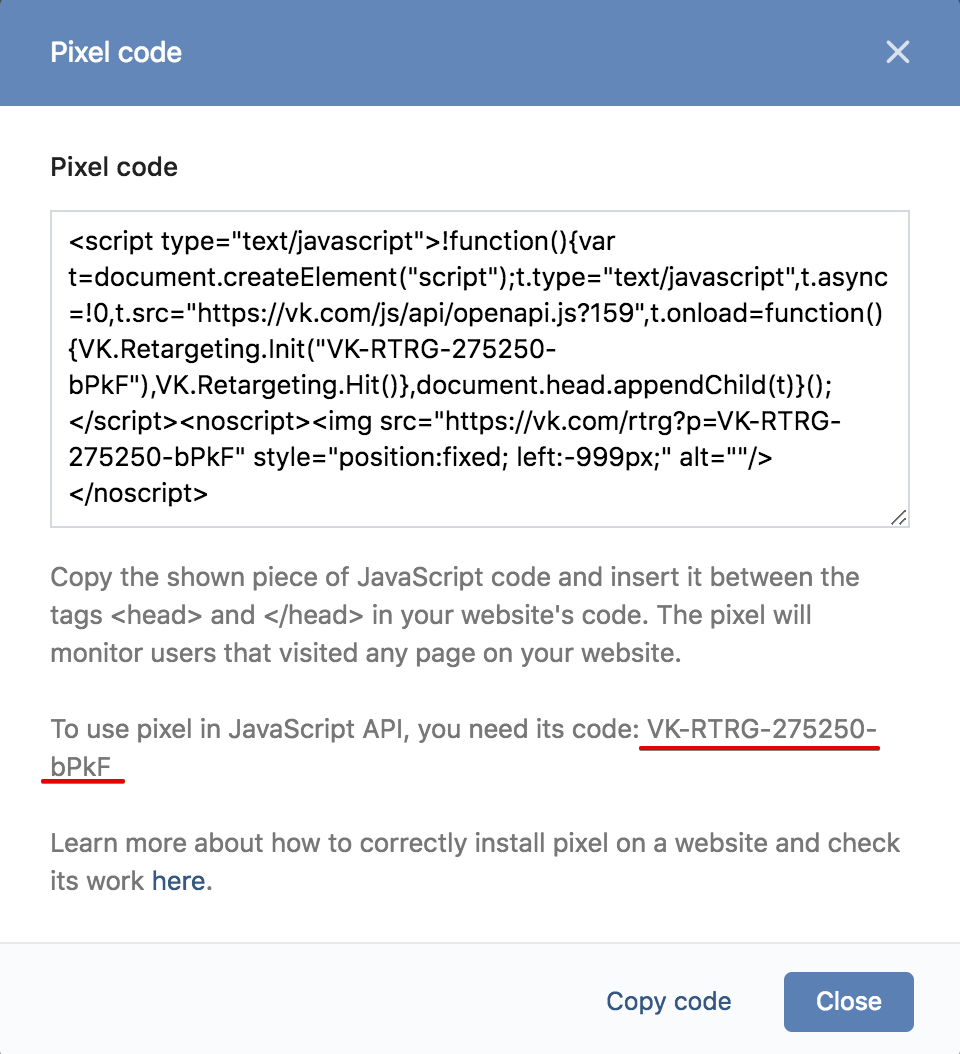
Task: Close the dialog with the X icon
Action: pos(897,52)
